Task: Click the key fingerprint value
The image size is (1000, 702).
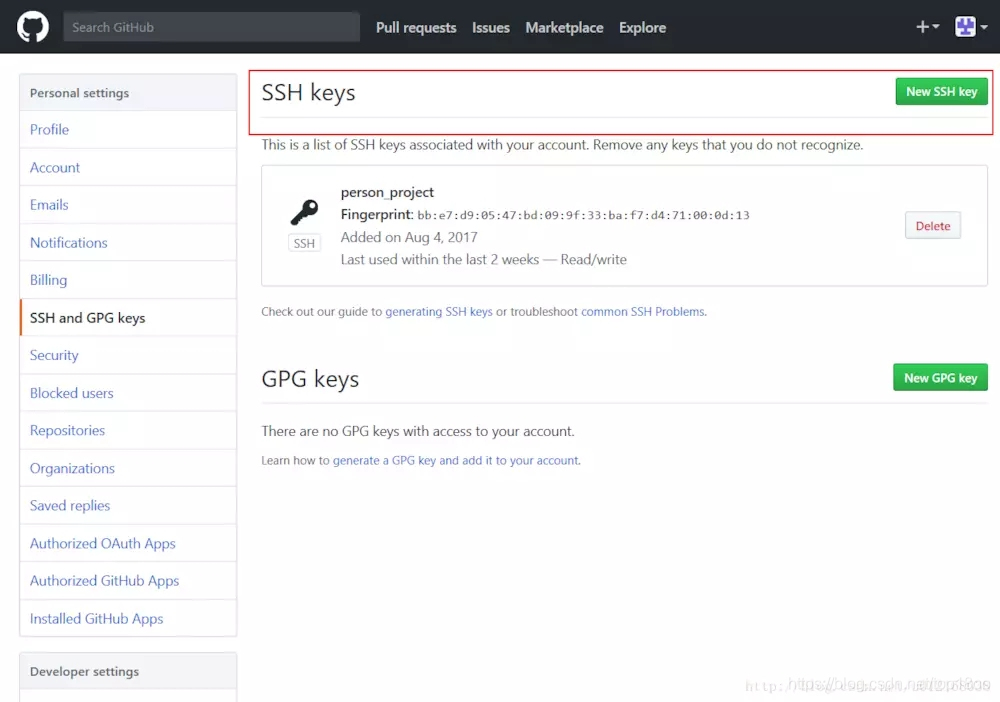Action: (x=584, y=216)
